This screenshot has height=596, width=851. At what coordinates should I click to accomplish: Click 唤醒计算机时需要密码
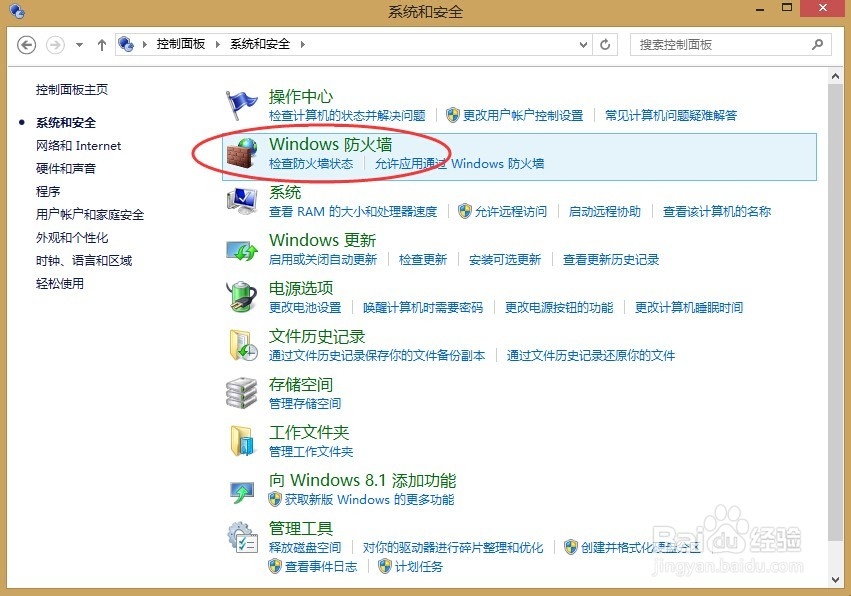coord(423,308)
